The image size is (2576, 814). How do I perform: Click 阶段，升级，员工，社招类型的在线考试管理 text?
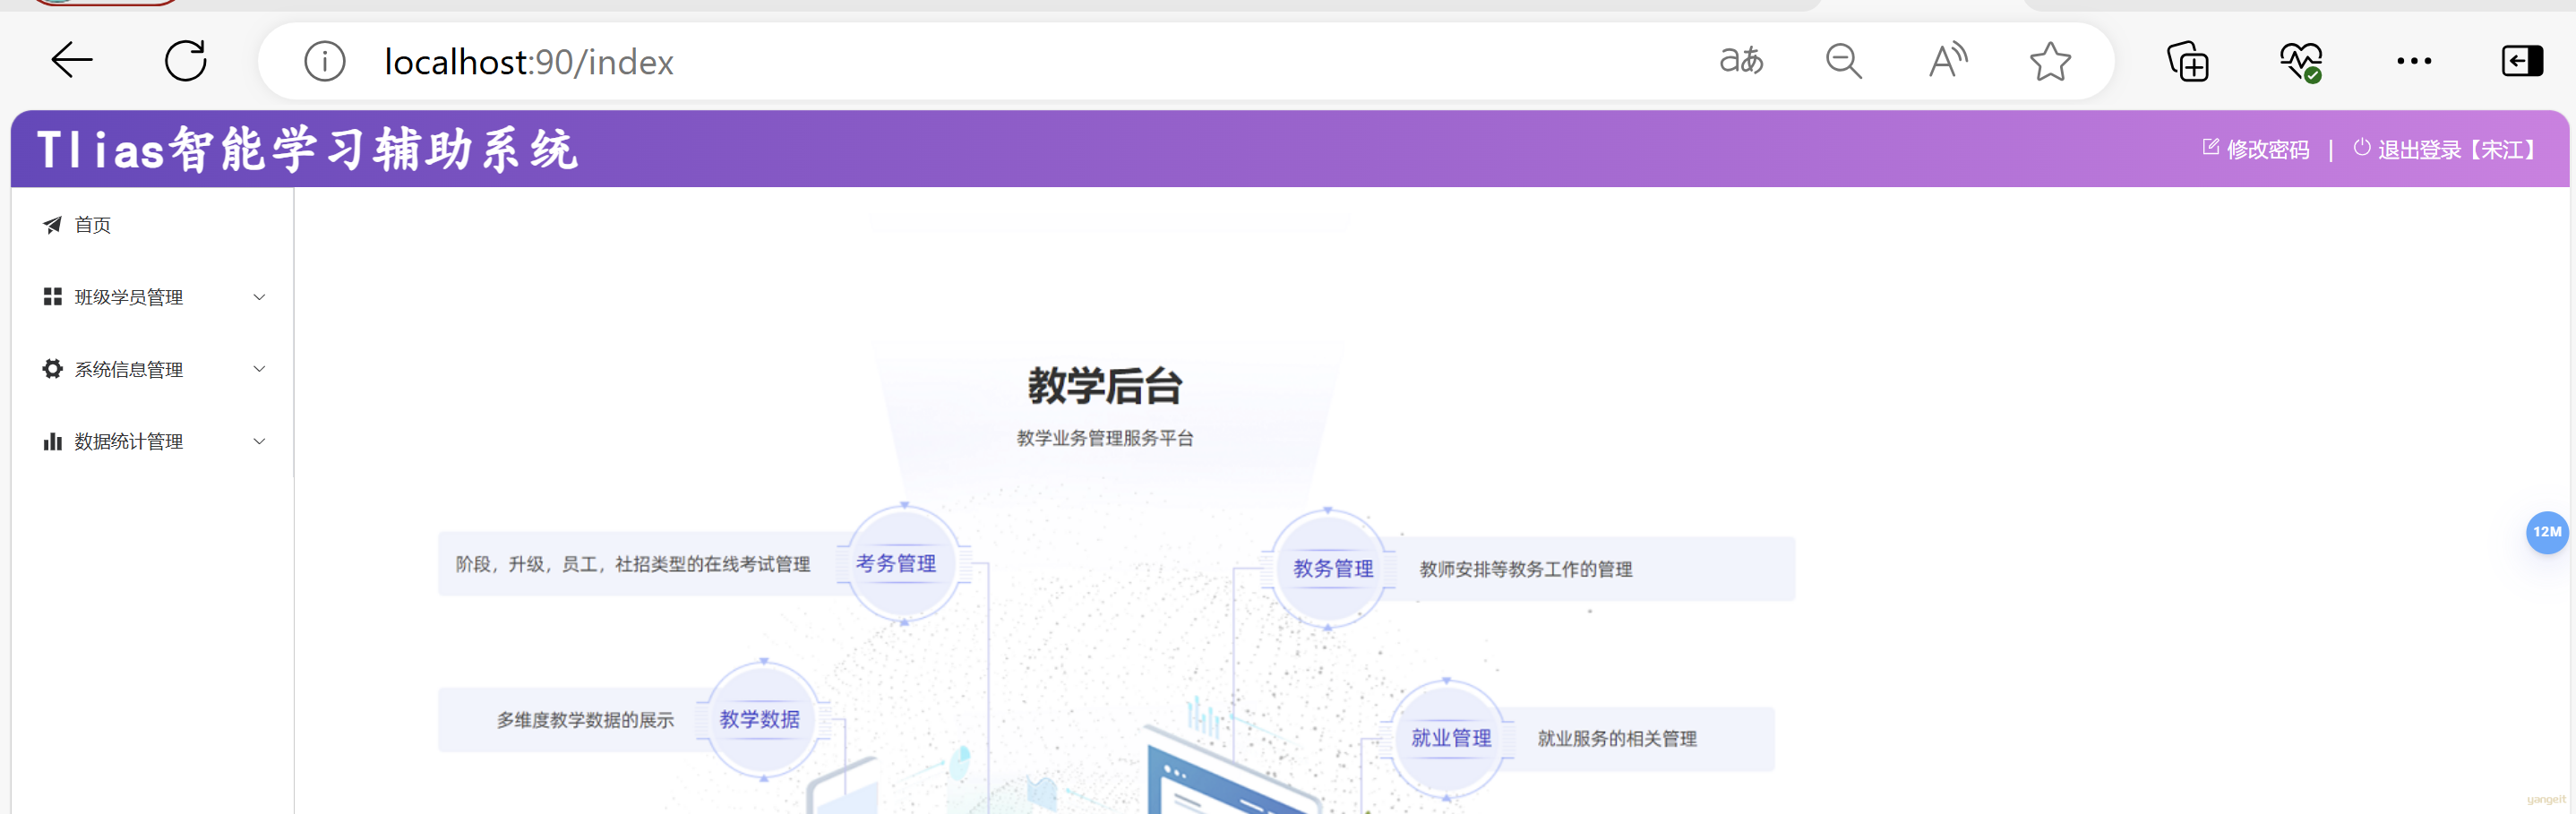pos(633,564)
